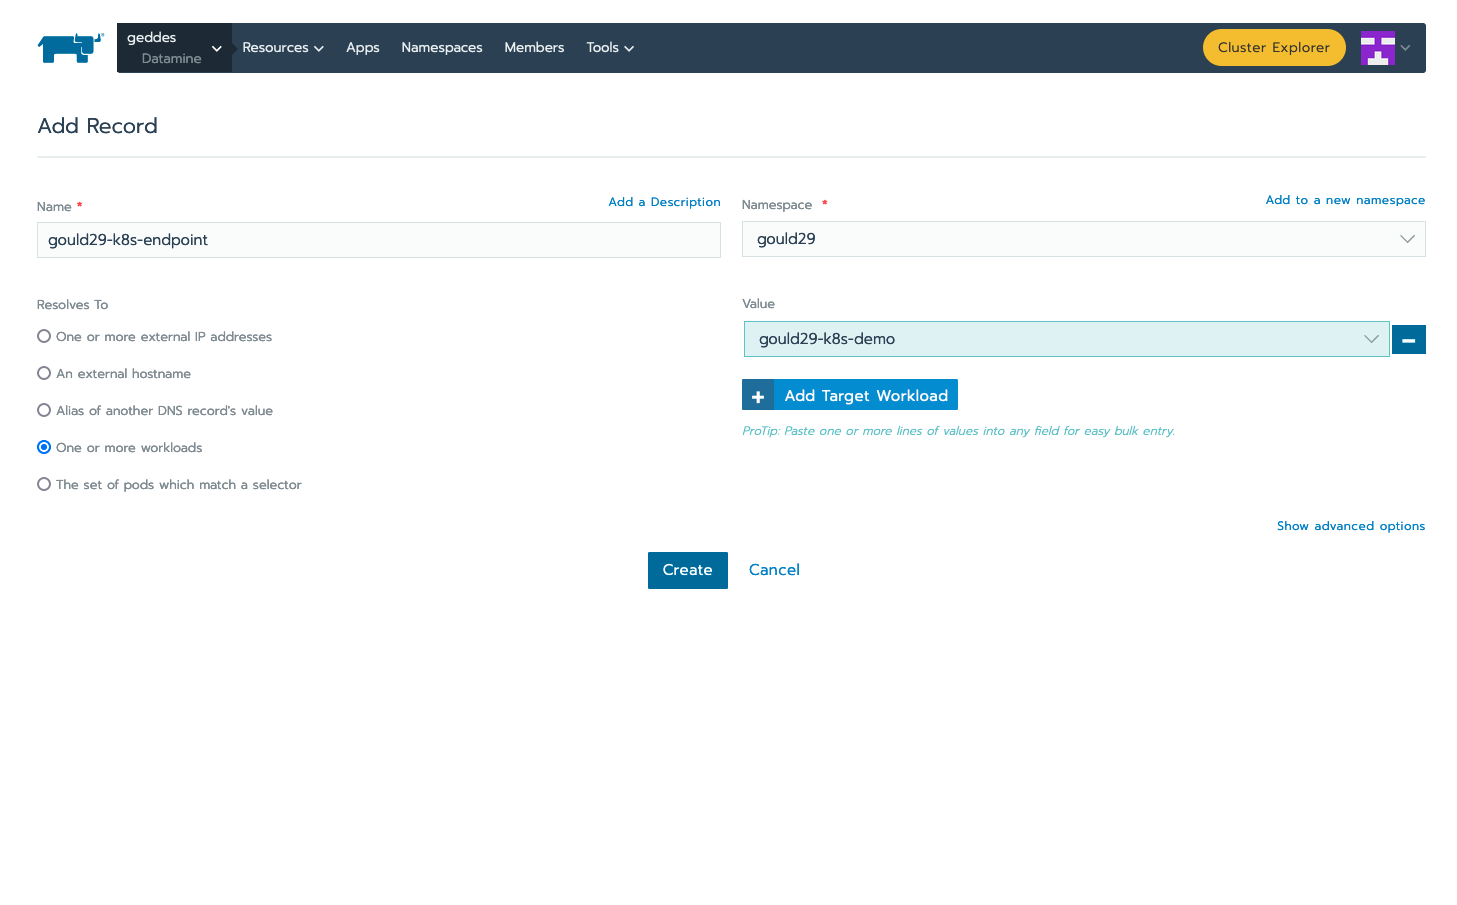Screen dimensions: 1457x905
Task: Go to the Apps section
Action: pos(362,47)
